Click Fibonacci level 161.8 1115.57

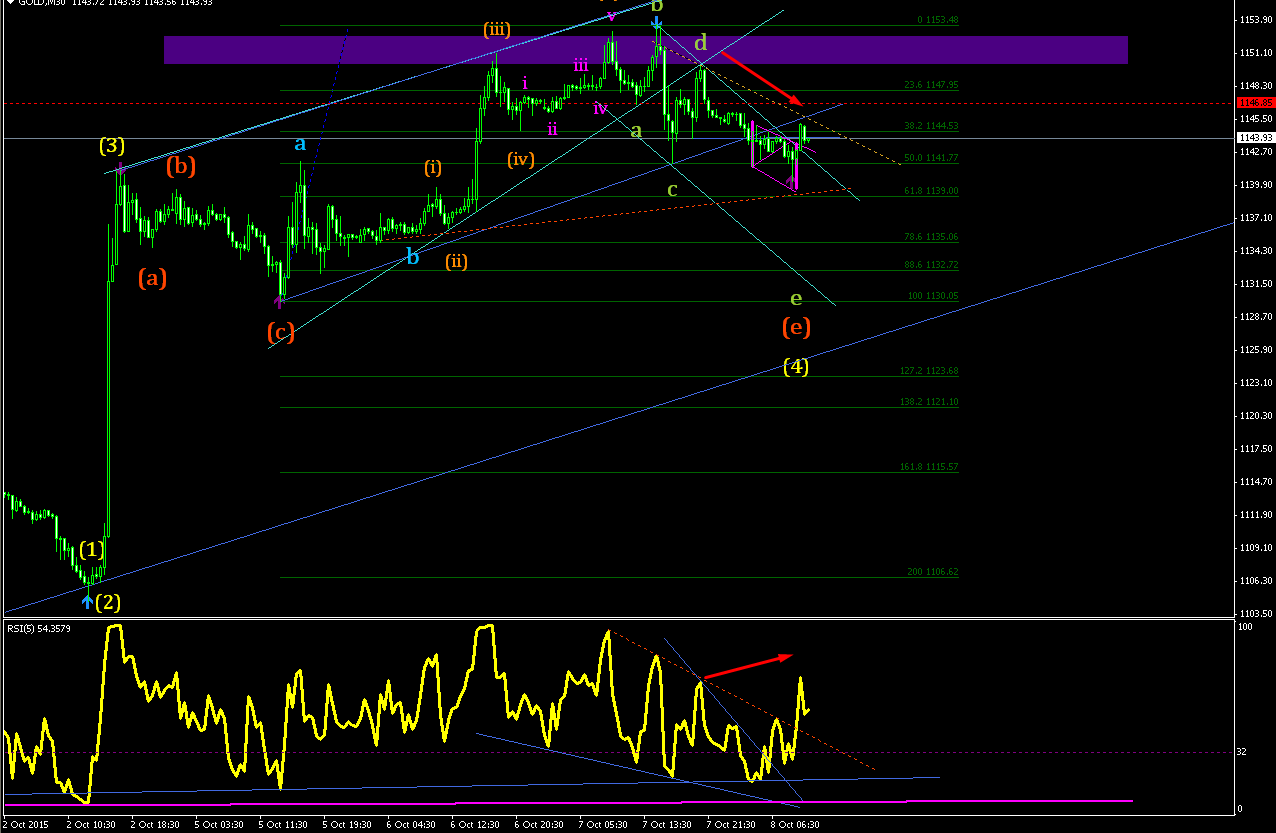(929, 467)
